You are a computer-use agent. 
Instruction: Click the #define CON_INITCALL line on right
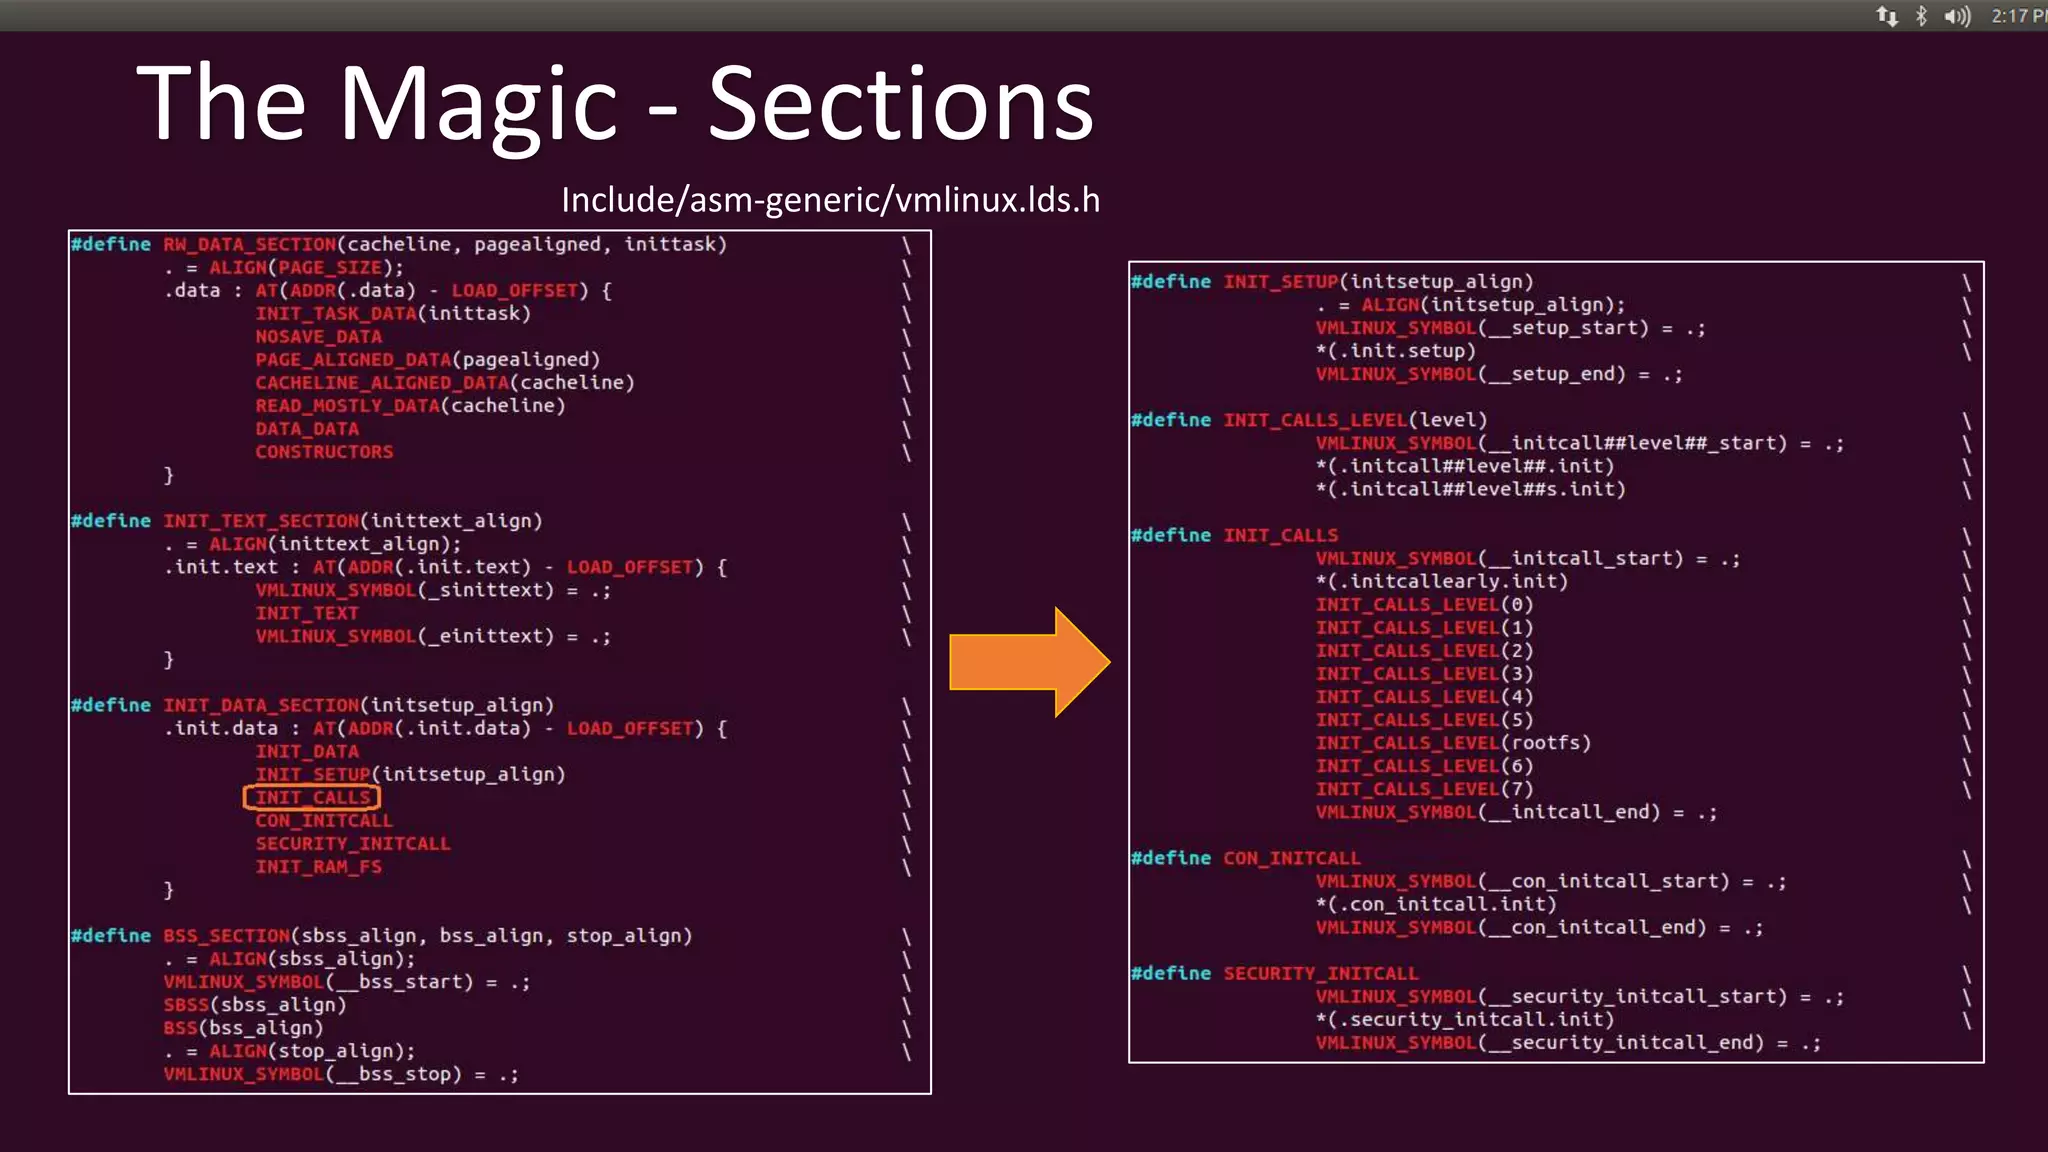tap(1246, 858)
